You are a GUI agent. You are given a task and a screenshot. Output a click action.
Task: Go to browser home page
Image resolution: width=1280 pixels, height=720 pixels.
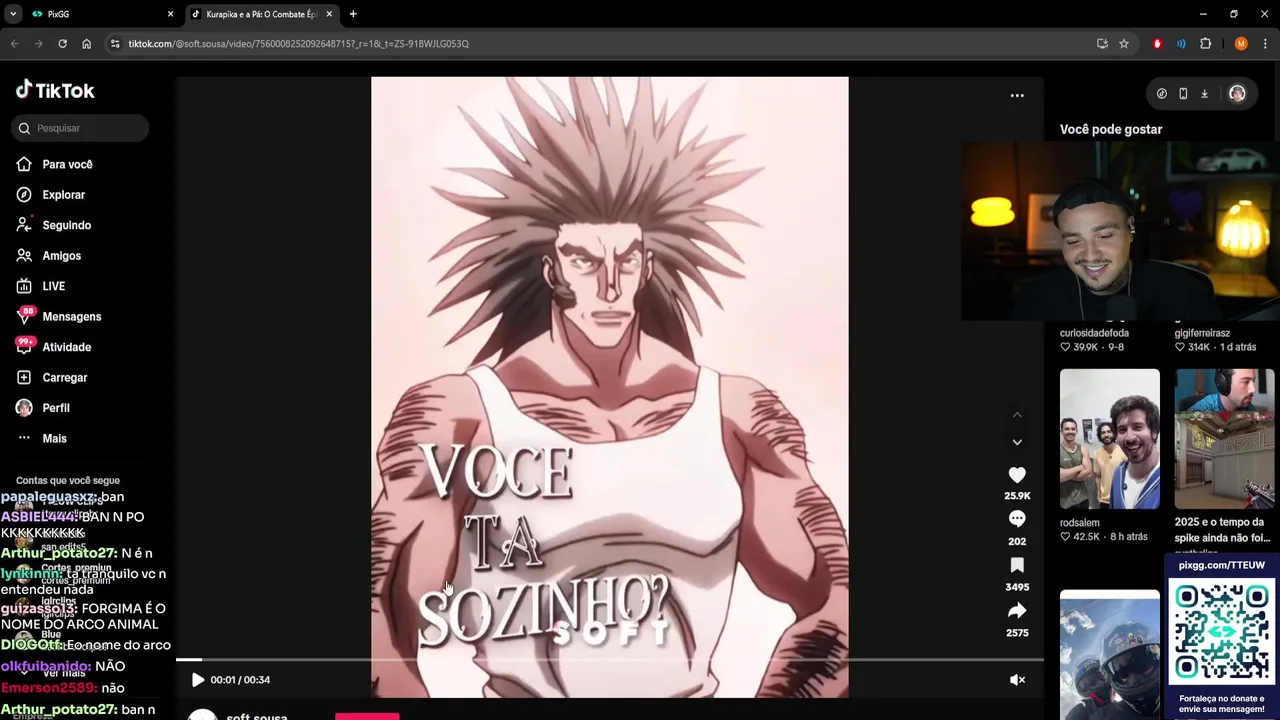point(86,44)
